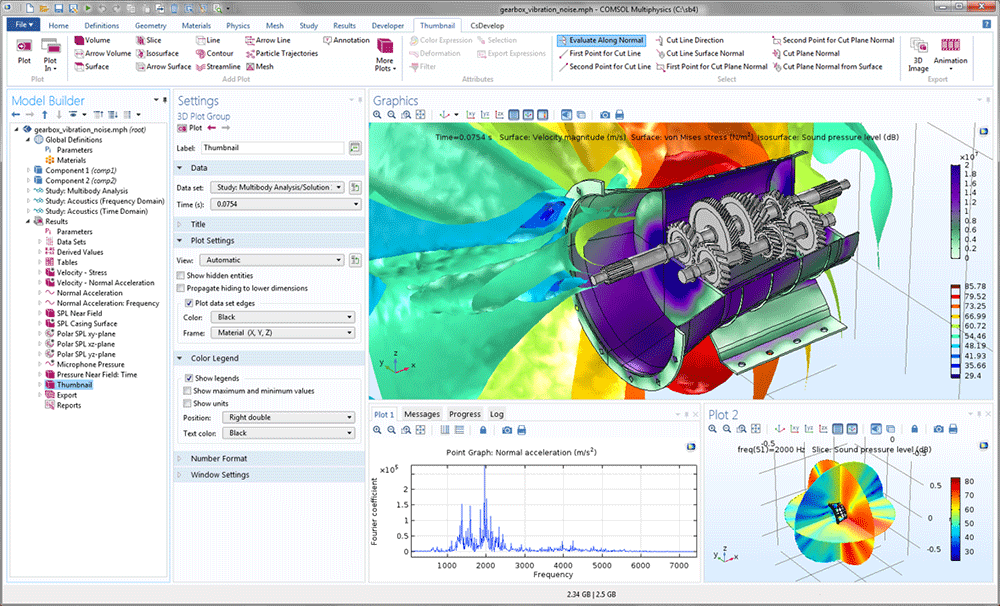Viewport: 1000px width, 606px height.
Task: Select the Slice plot tool
Action: [x=152, y=40]
